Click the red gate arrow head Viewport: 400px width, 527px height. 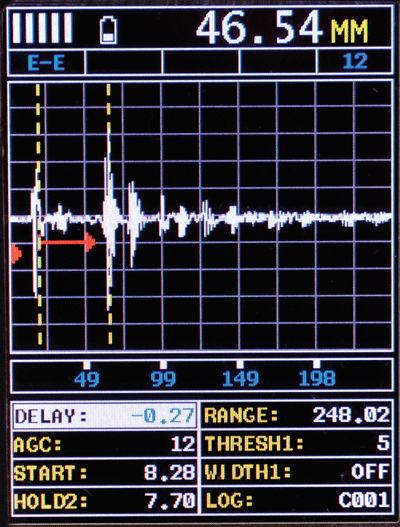tap(90, 242)
